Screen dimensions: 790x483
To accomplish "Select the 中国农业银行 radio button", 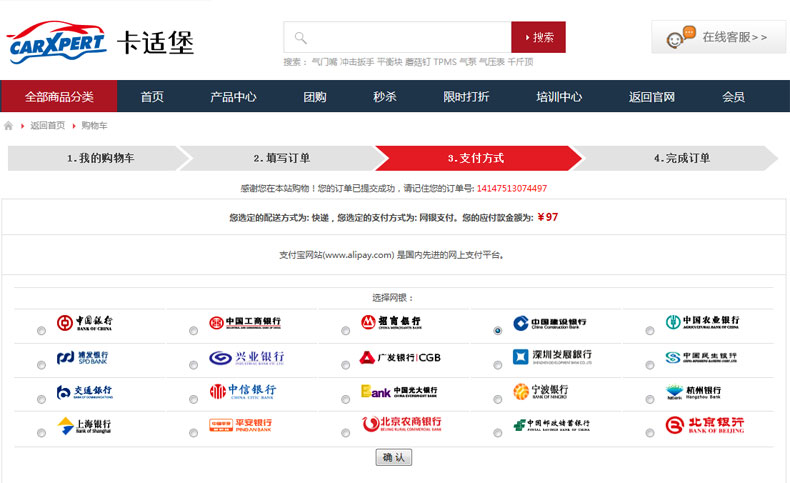I will point(650,331).
